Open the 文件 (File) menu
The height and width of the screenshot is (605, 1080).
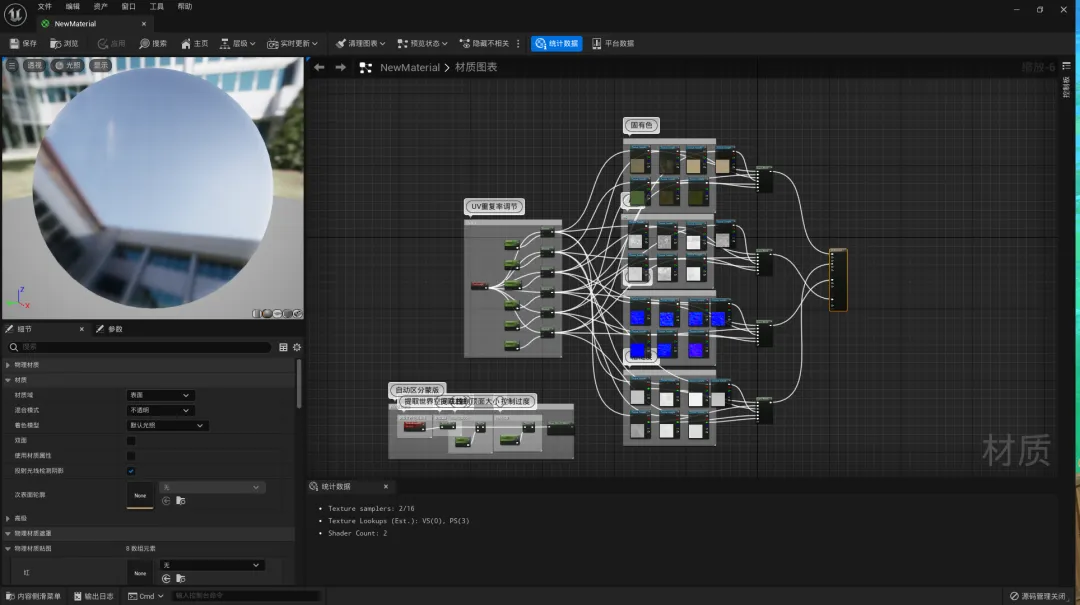(44, 7)
